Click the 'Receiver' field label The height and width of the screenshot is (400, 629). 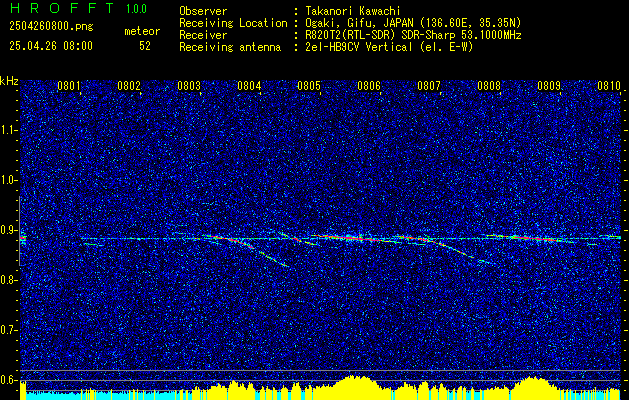point(203,35)
